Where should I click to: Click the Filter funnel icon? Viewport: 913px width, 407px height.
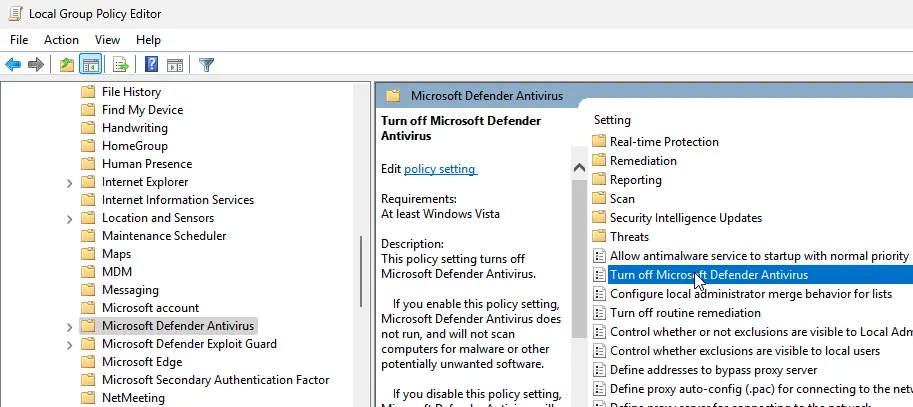tap(206, 65)
